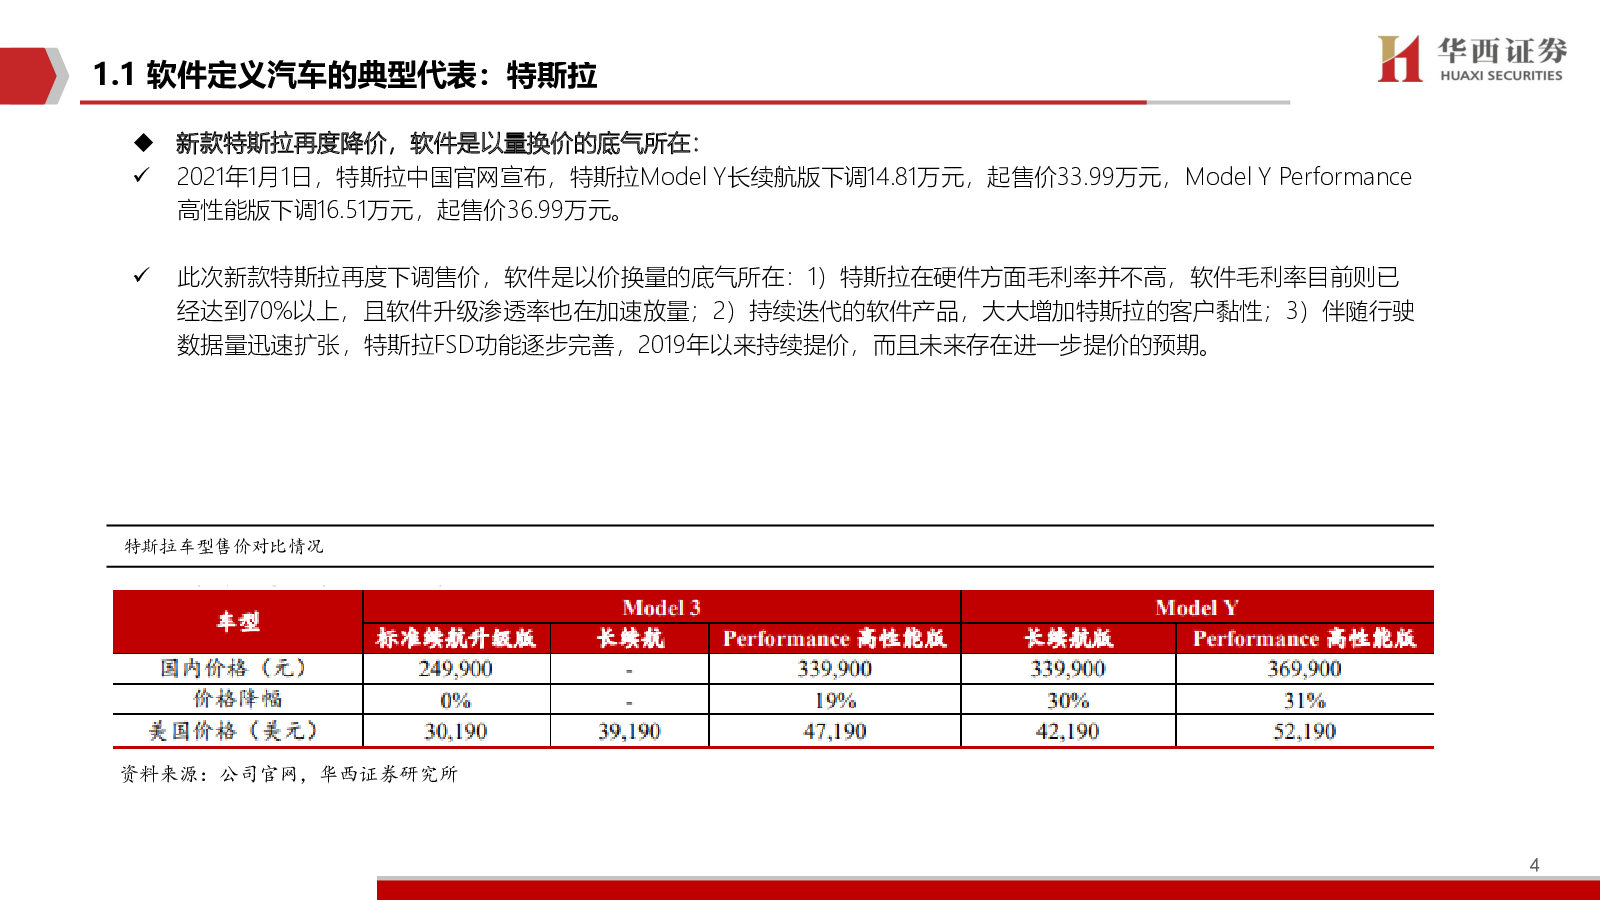This screenshot has width=1600, height=900.
Task: Click the 'Model 3' column group header
Action: coord(661,607)
